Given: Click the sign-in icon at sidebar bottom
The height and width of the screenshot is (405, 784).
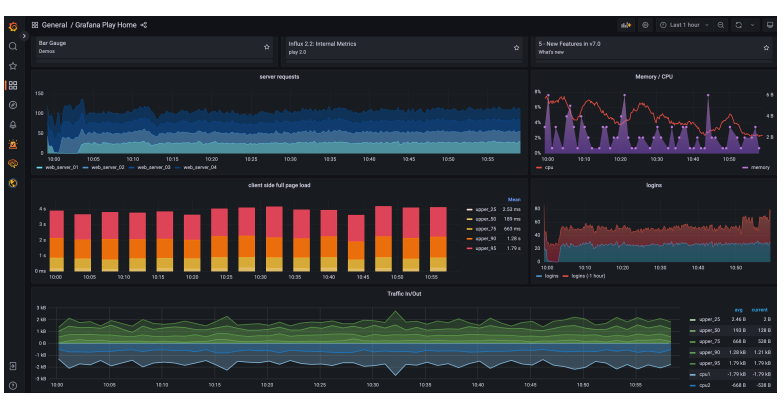Looking at the screenshot, I should pos(14,366).
